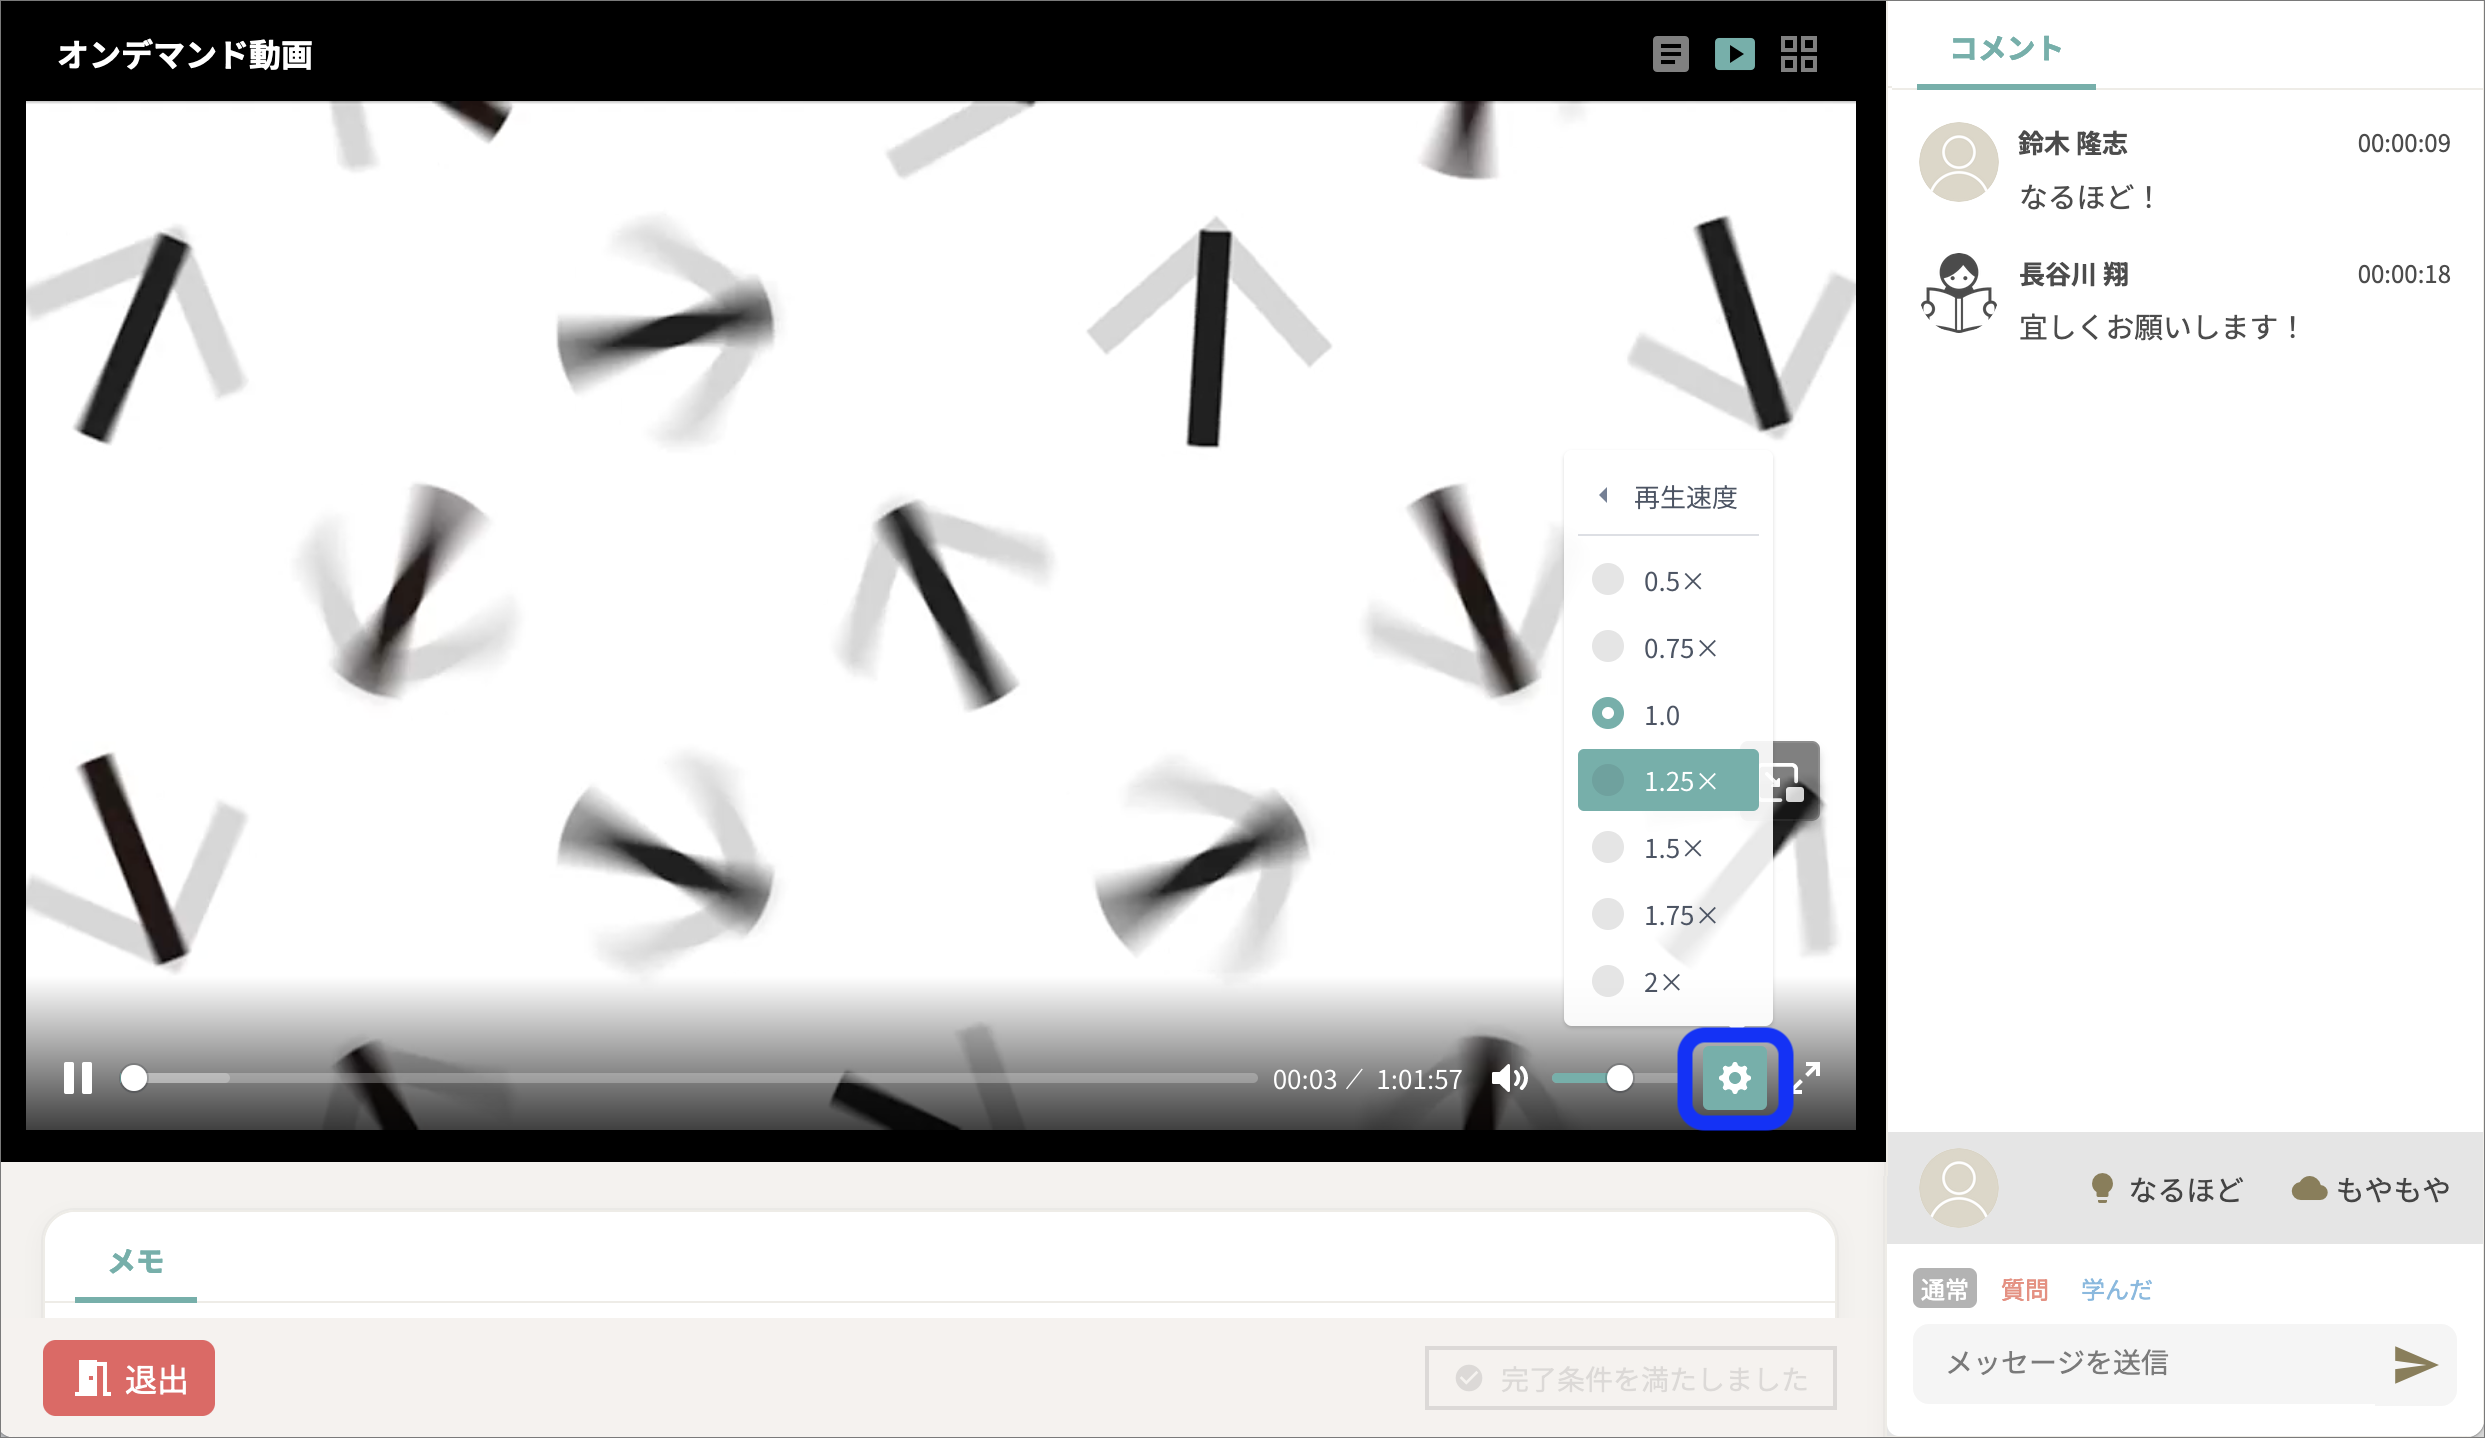Focus the メッセージを送信 input field
Viewport: 2485px width, 1438px height.
[2145, 1363]
